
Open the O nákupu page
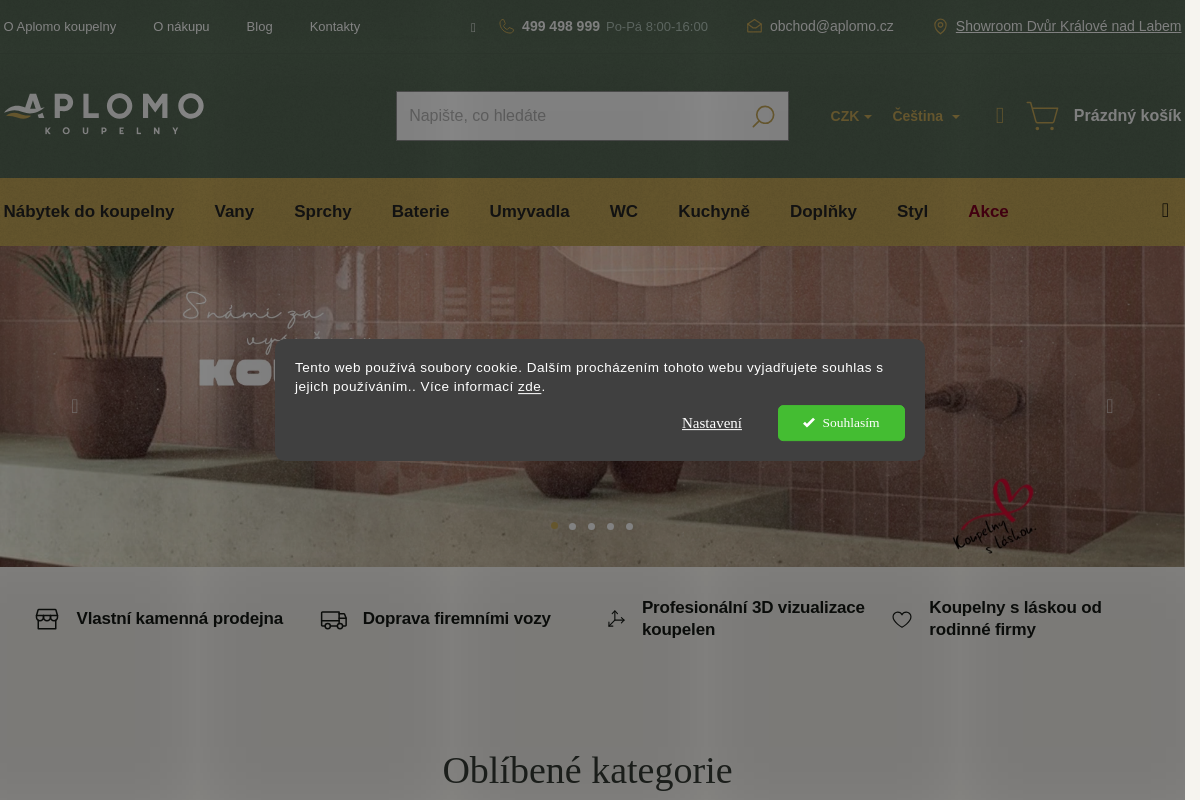pos(181,27)
